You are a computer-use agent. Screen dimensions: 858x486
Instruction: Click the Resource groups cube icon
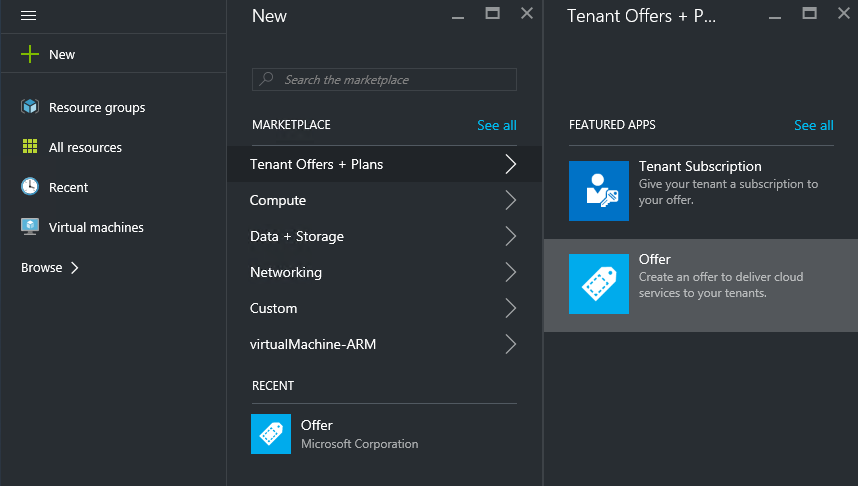click(30, 107)
